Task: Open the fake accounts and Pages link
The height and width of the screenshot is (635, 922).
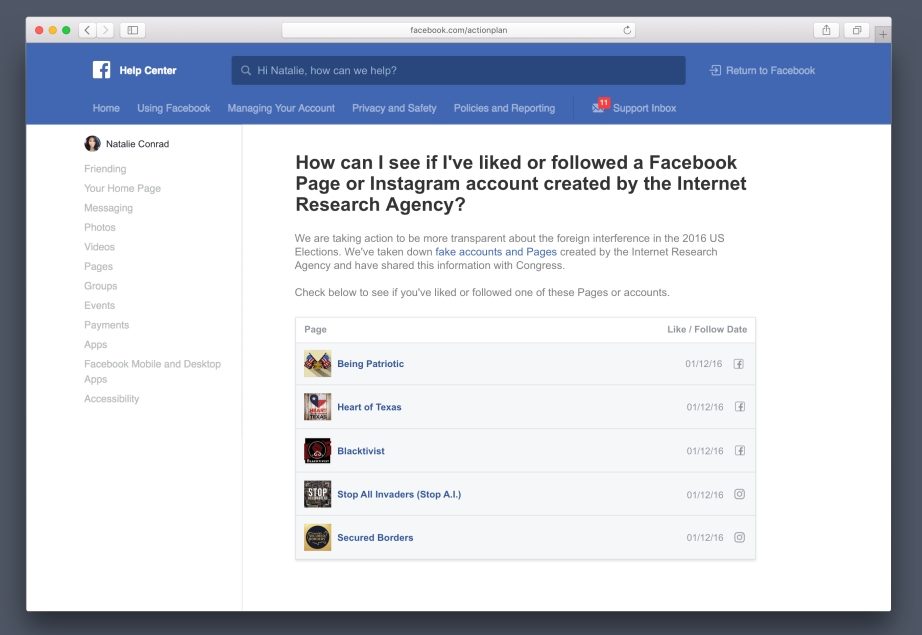Action: click(x=496, y=252)
